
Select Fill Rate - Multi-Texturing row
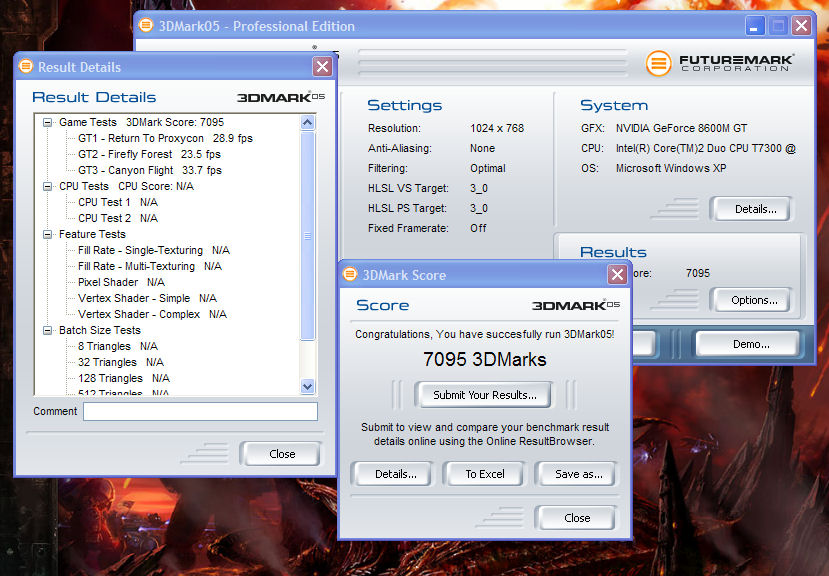point(150,266)
